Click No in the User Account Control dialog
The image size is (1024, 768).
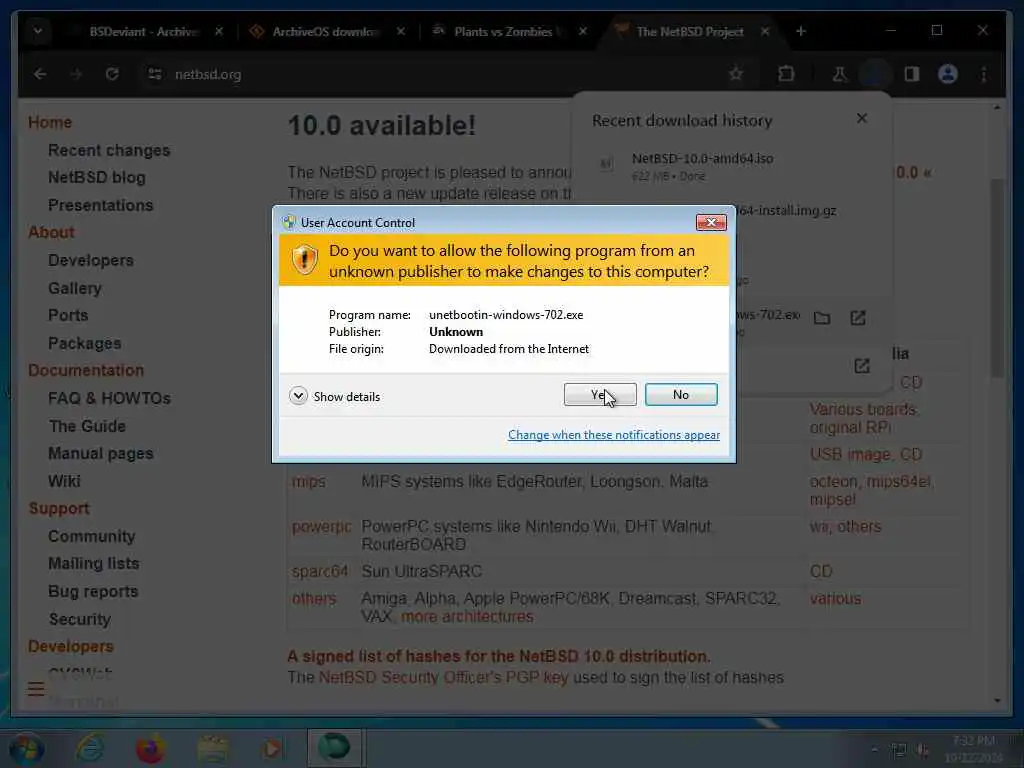coord(681,394)
